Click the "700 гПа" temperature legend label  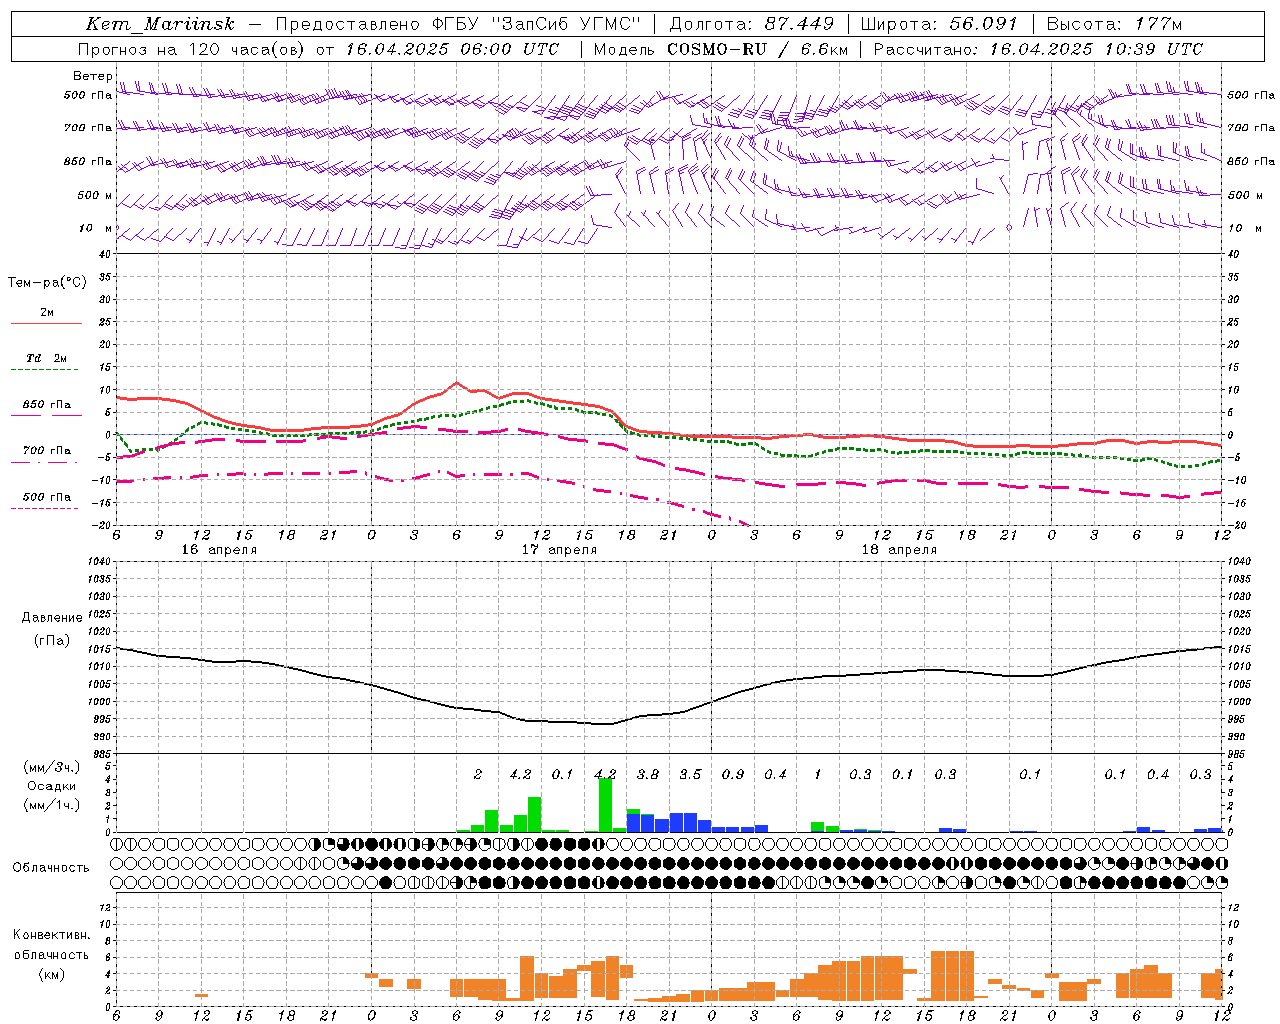pyautogui.click(x=47, y=451)
